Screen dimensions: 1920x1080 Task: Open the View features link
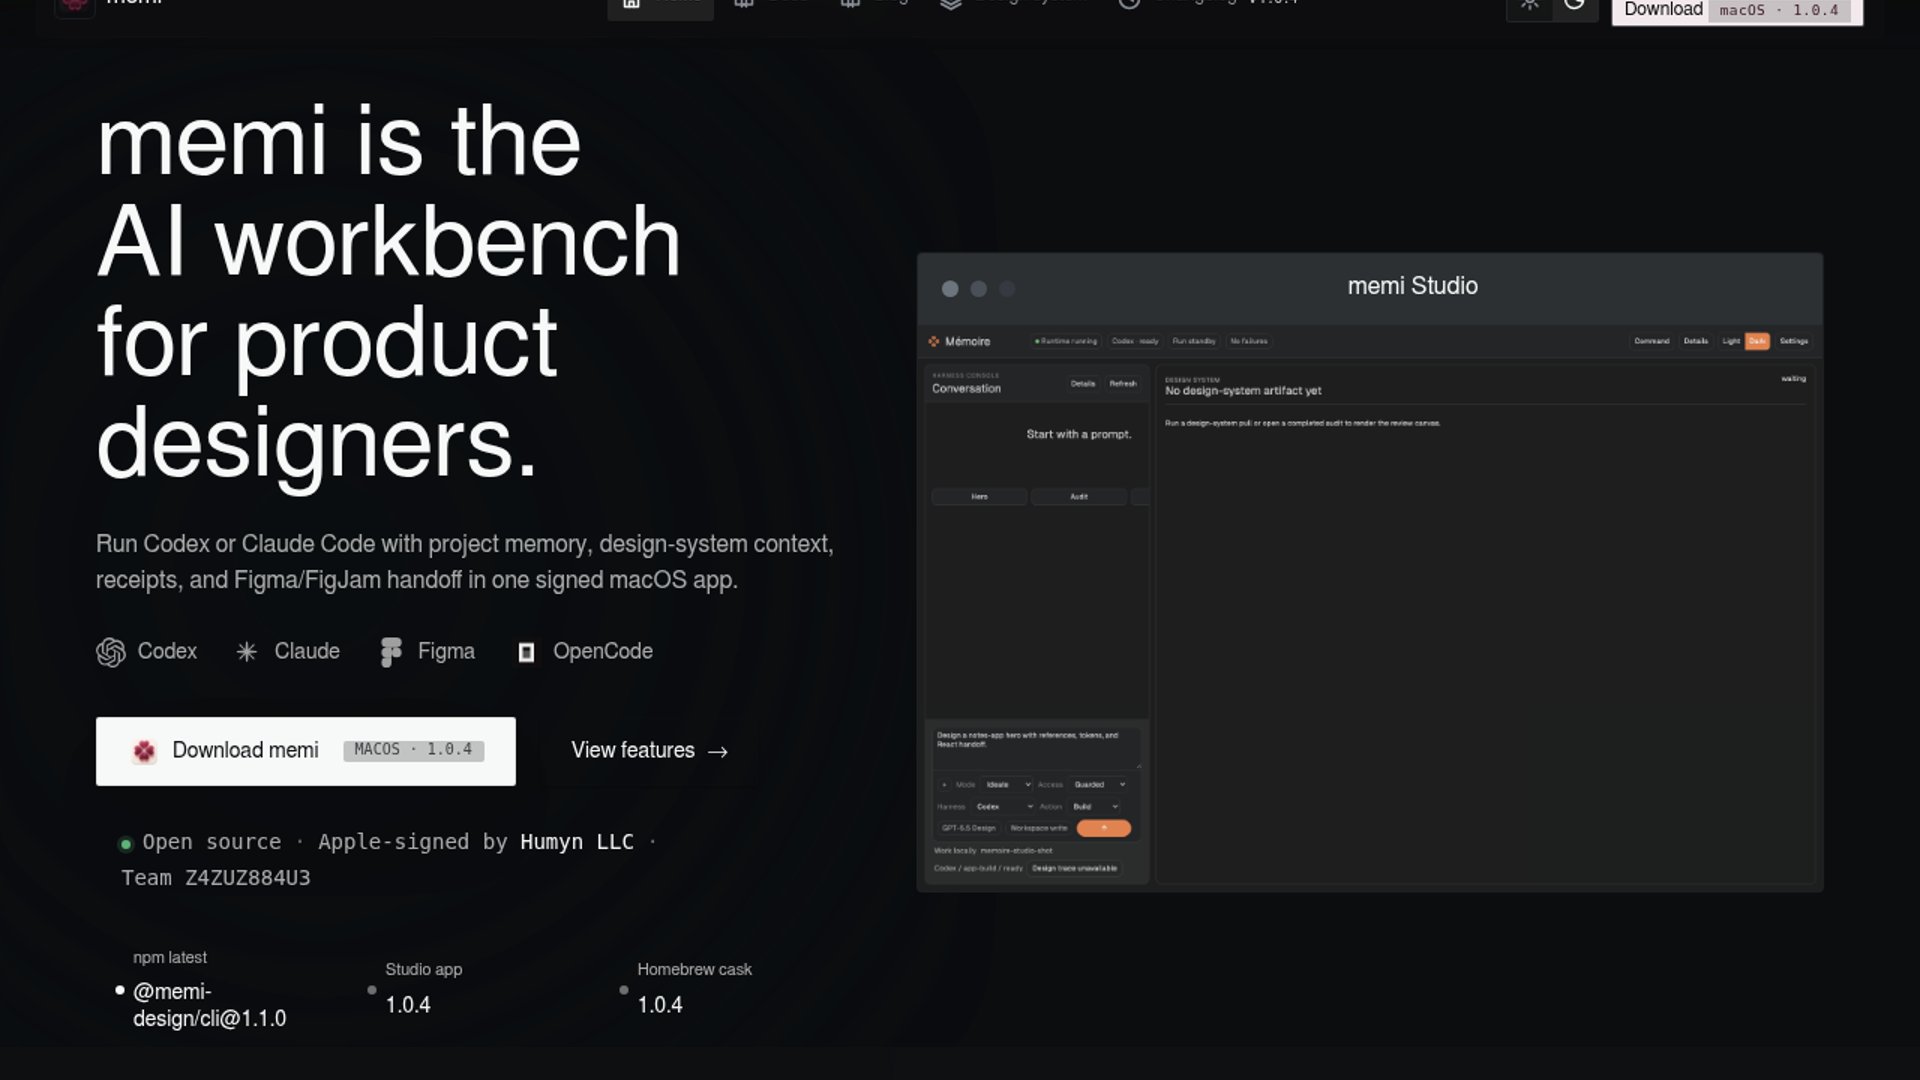point(650,751)
